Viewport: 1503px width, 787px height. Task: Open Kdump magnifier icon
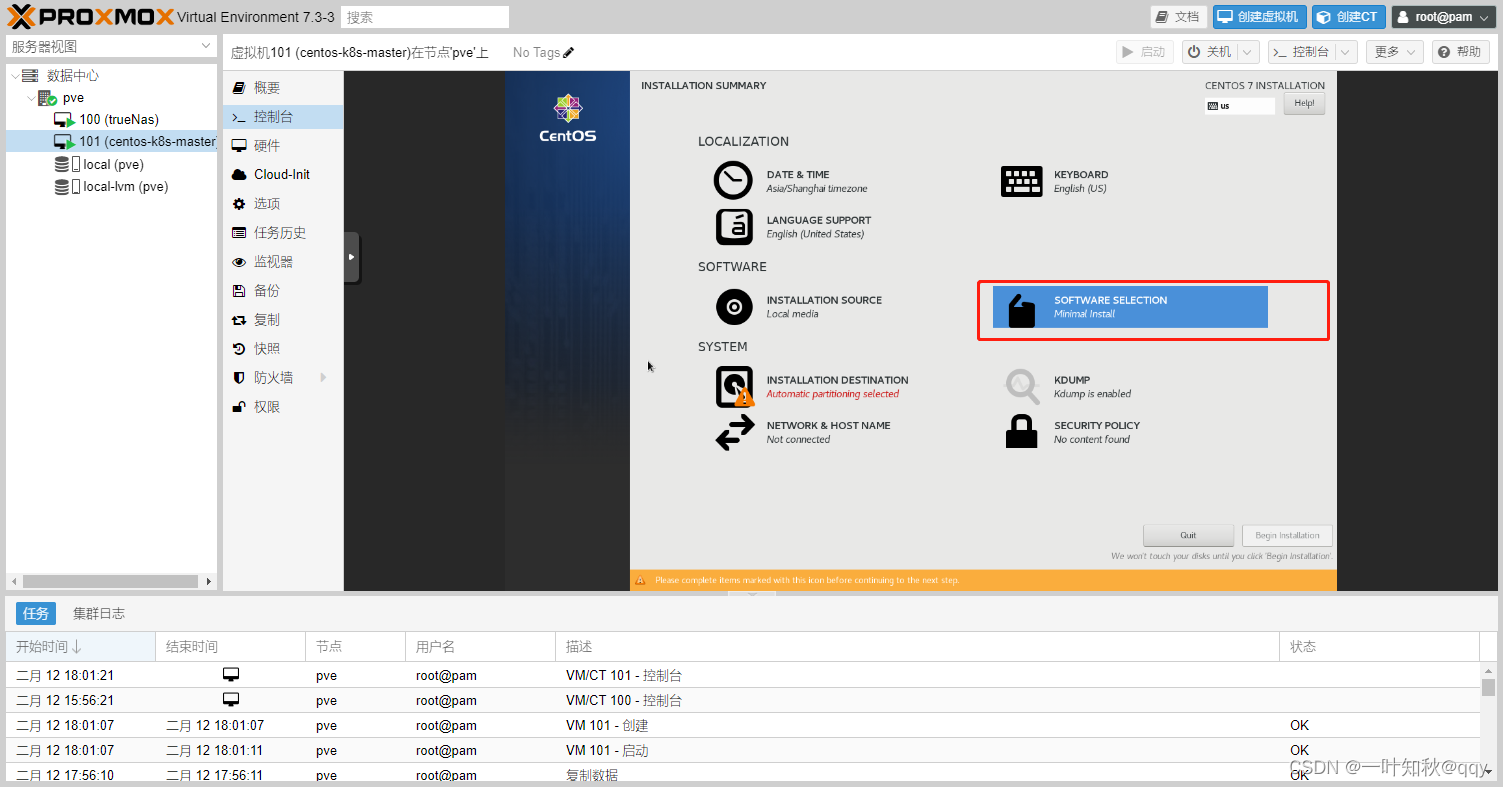pyautogui.click(x=1022, y=386)
